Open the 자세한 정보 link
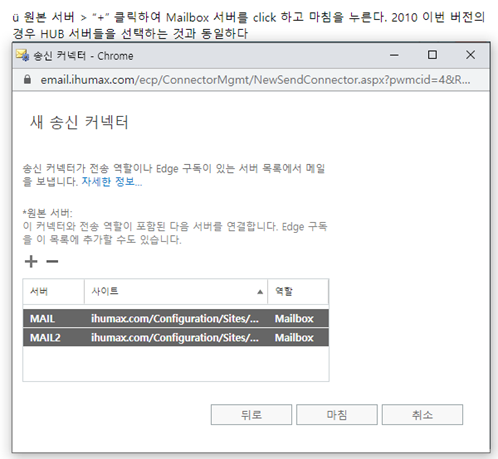Viewport: 498px width, 459px height. coord(112,182)
